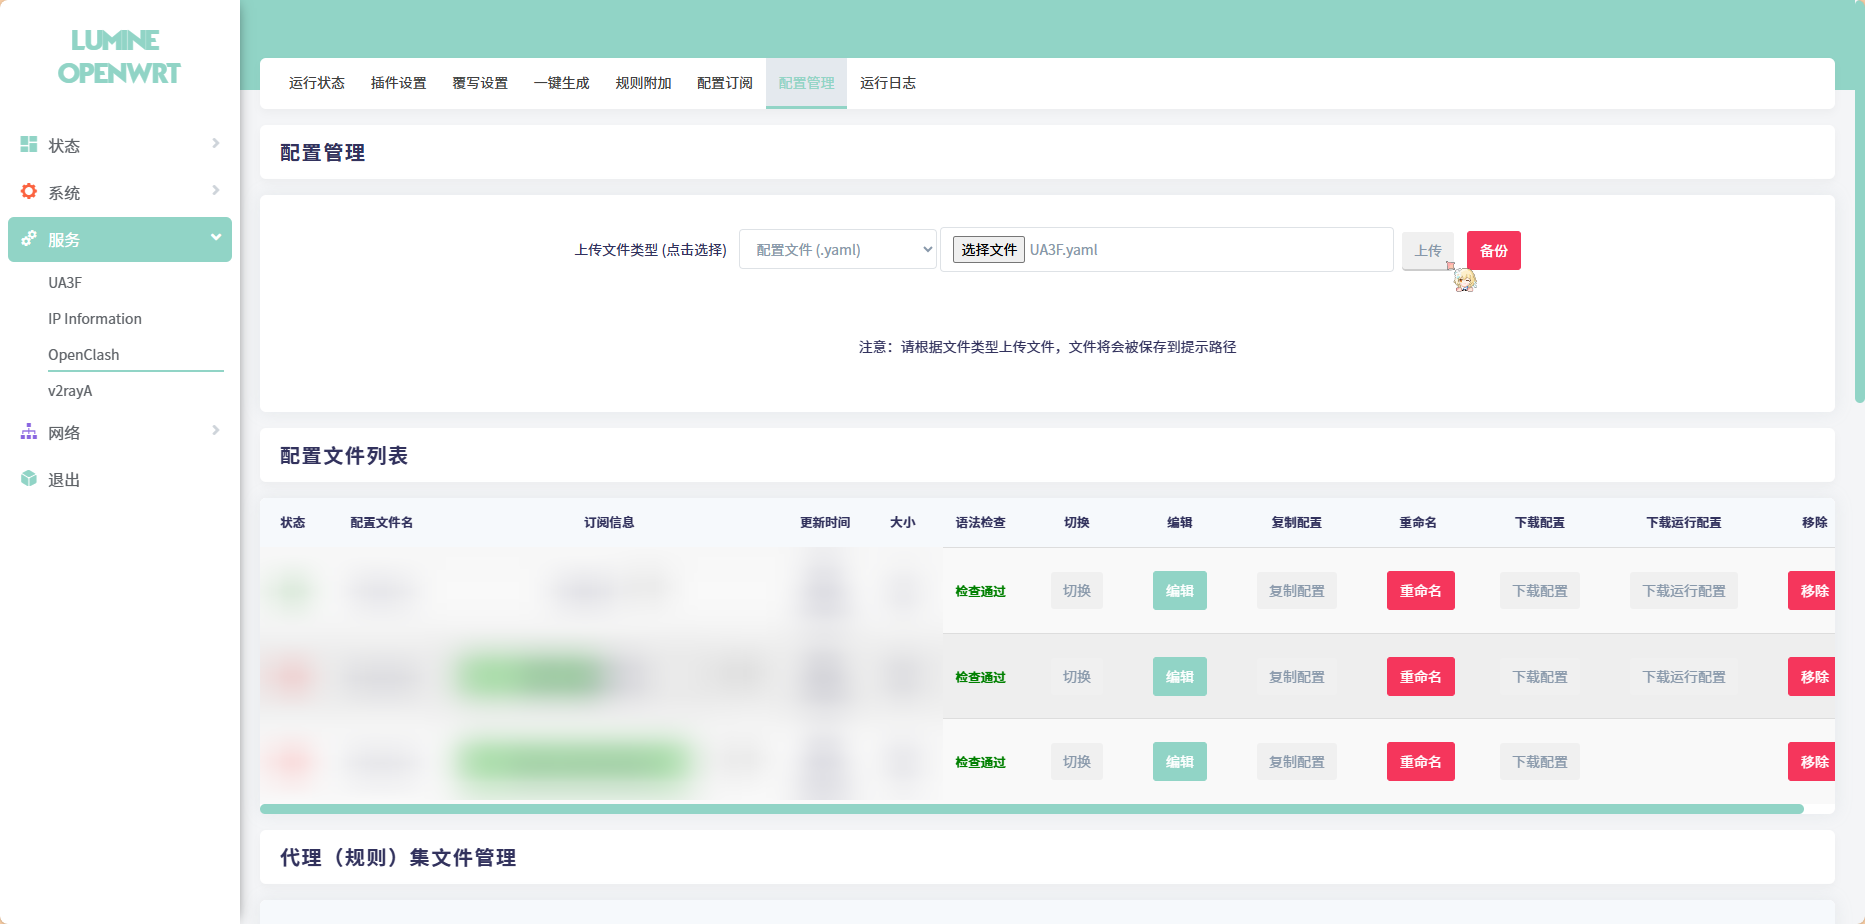Expand the 状态 menu chevron

(x=215, y=144)
